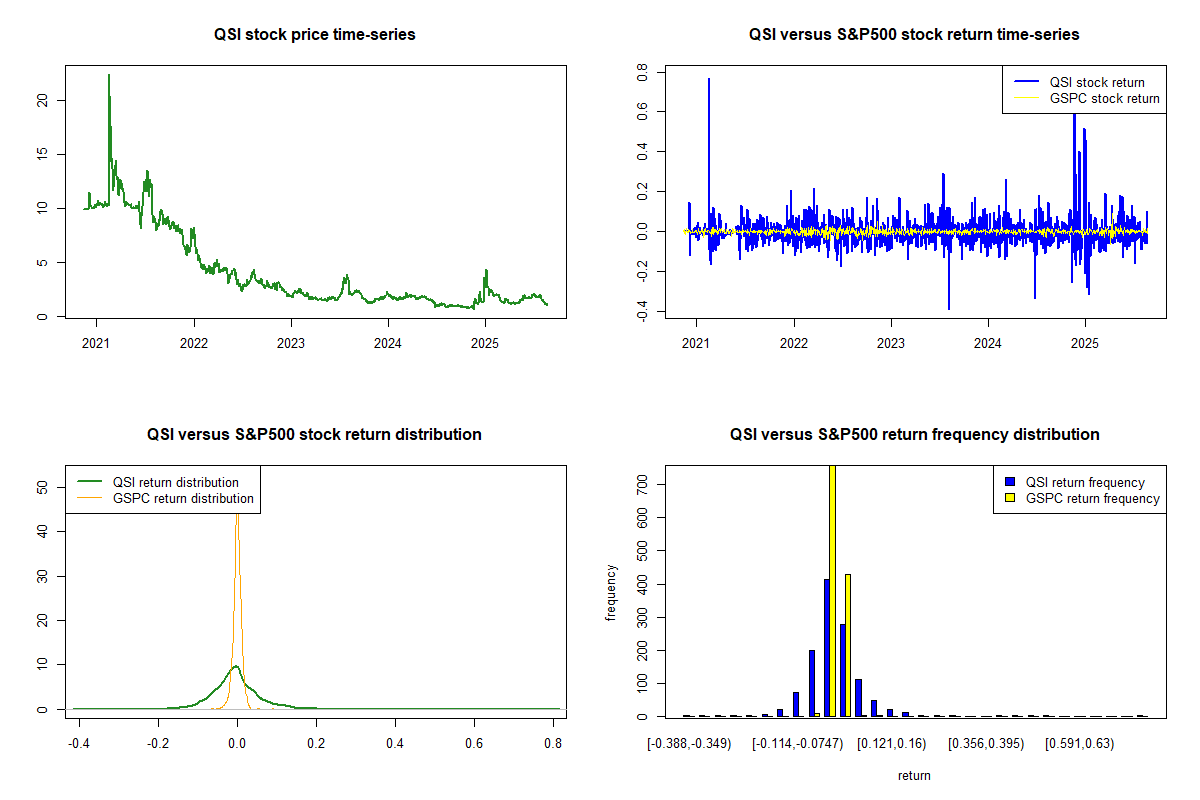1200x800 pixels.
Task: Click the "QSI stock price time-series" chart title
Action: pos(314,35)
